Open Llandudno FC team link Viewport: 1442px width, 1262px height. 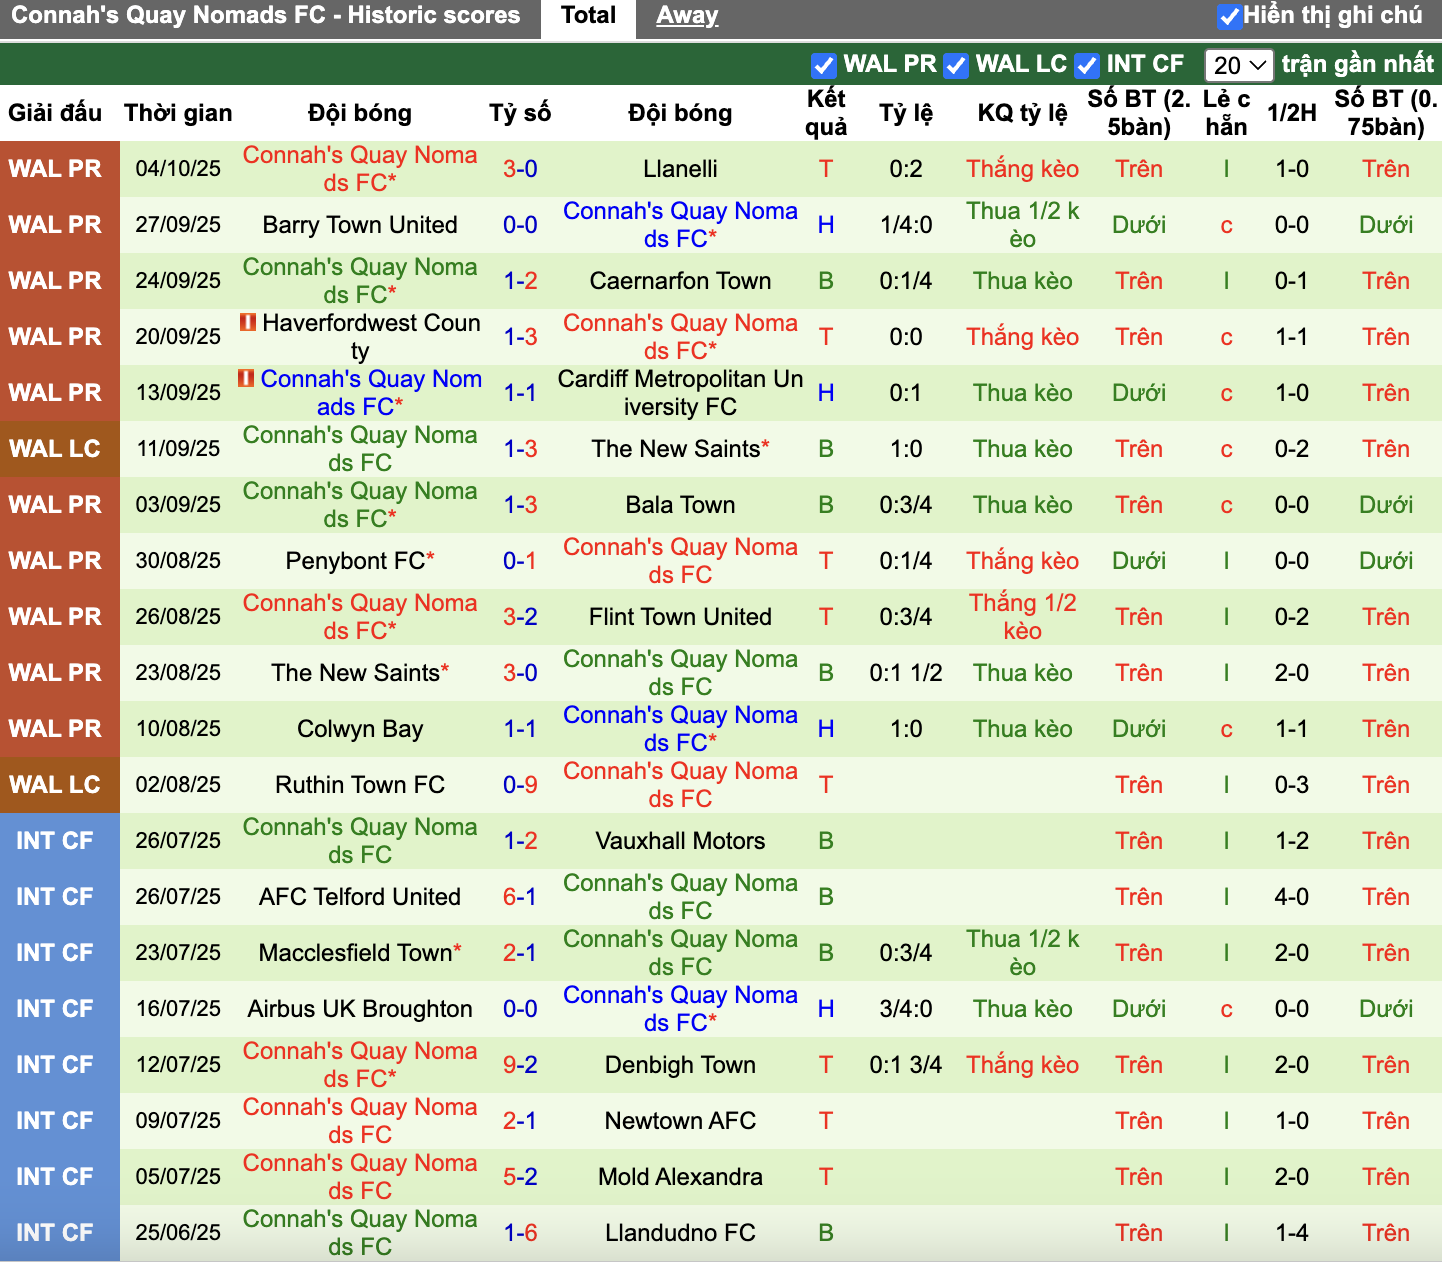680,1233
